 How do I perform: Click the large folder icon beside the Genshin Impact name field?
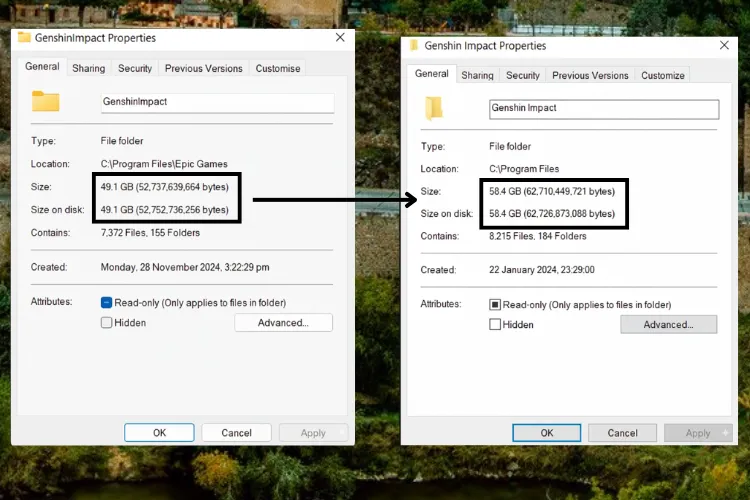[x=435, y=108]
